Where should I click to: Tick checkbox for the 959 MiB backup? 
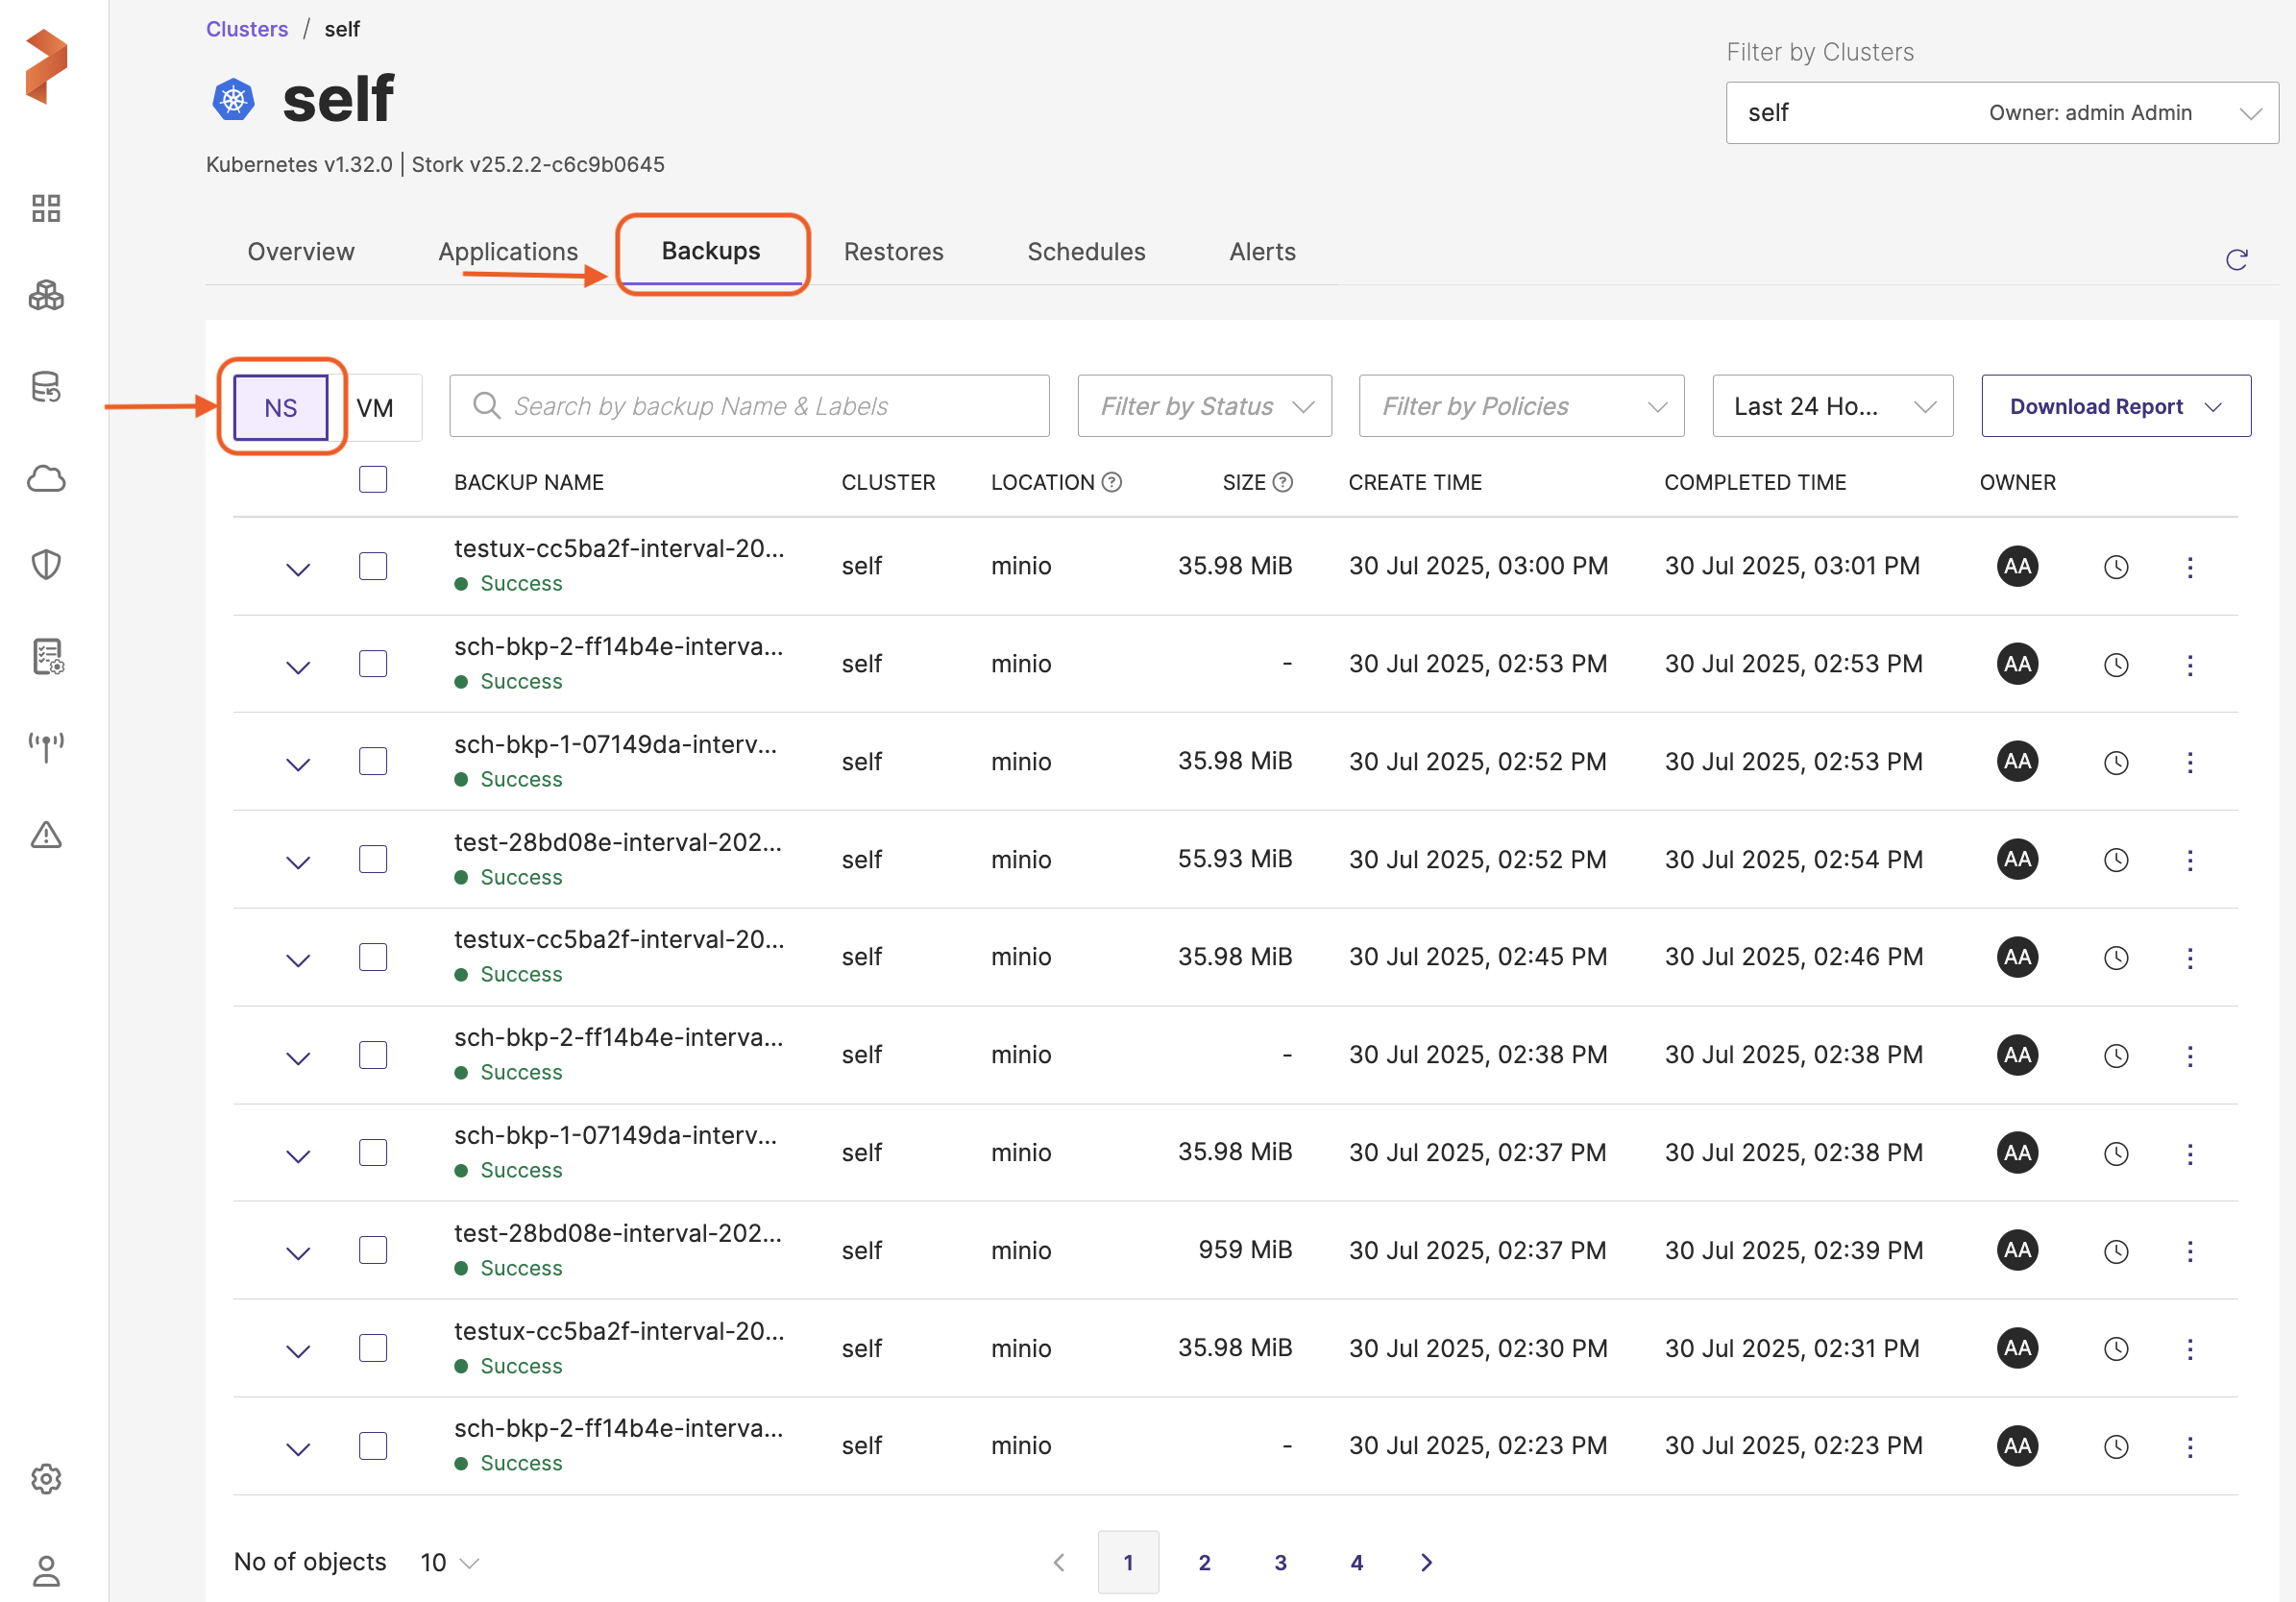point(373,1250)
